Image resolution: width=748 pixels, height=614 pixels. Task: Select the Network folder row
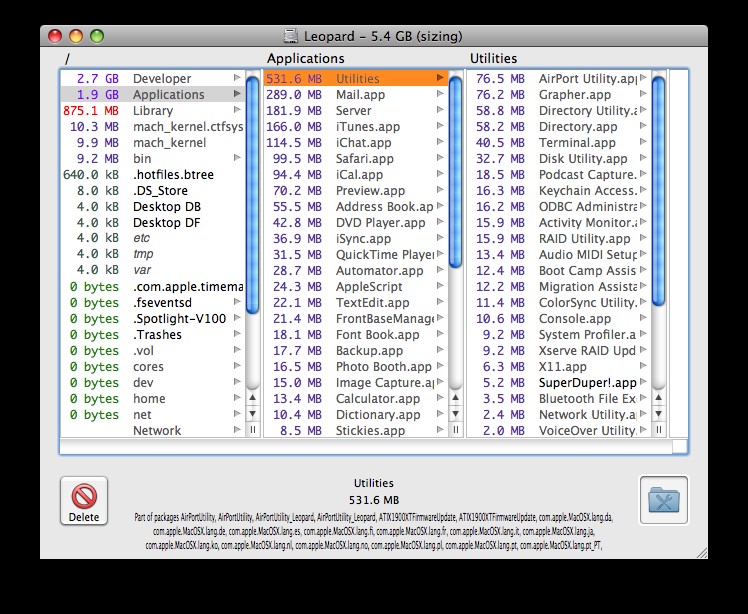click(153, 430)
